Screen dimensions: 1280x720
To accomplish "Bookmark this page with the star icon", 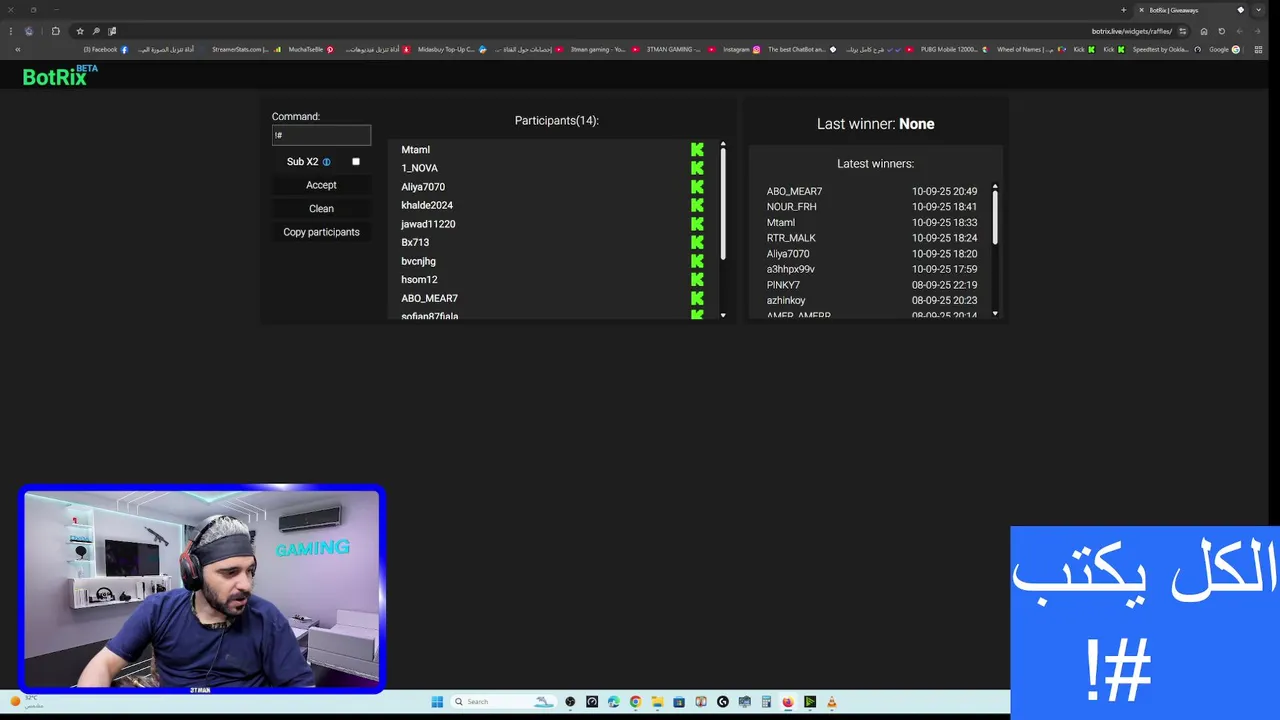I will [80, 31].
